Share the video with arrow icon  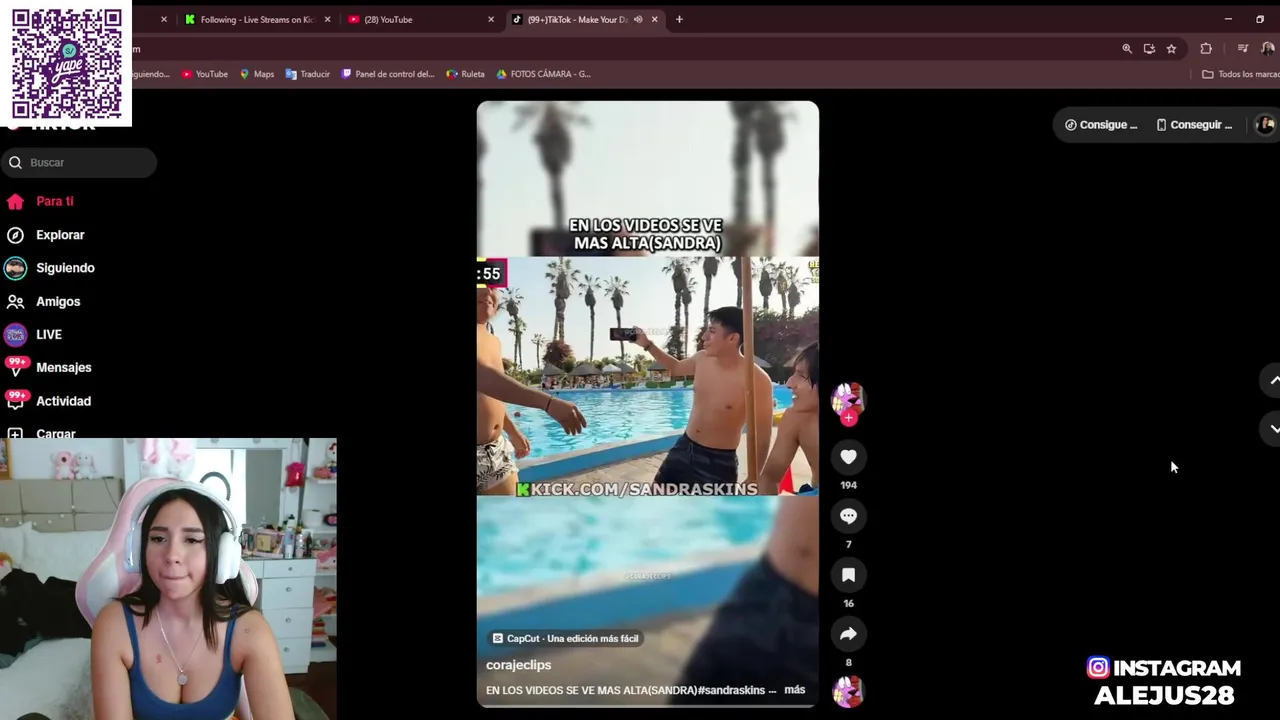click(848, 634)
